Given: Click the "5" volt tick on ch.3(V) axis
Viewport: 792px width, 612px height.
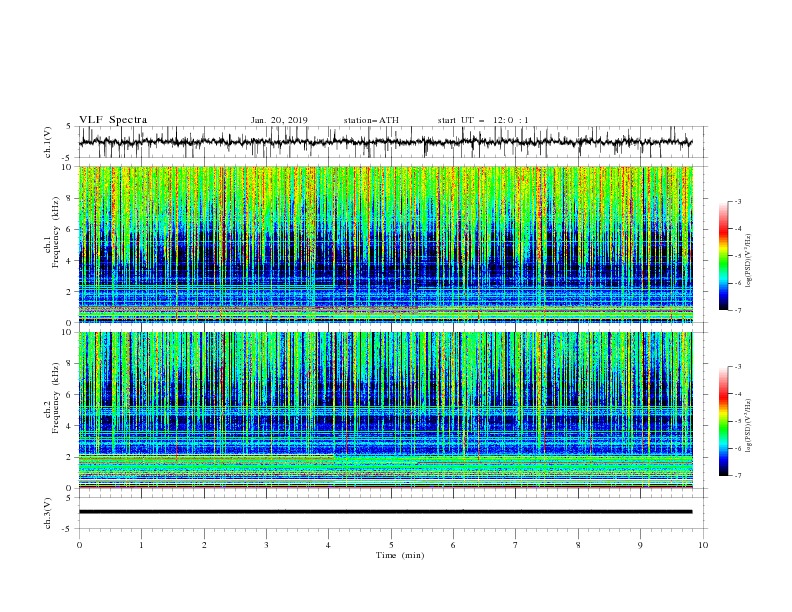Looking at the screenshot, I should click(x=69, y=498).
